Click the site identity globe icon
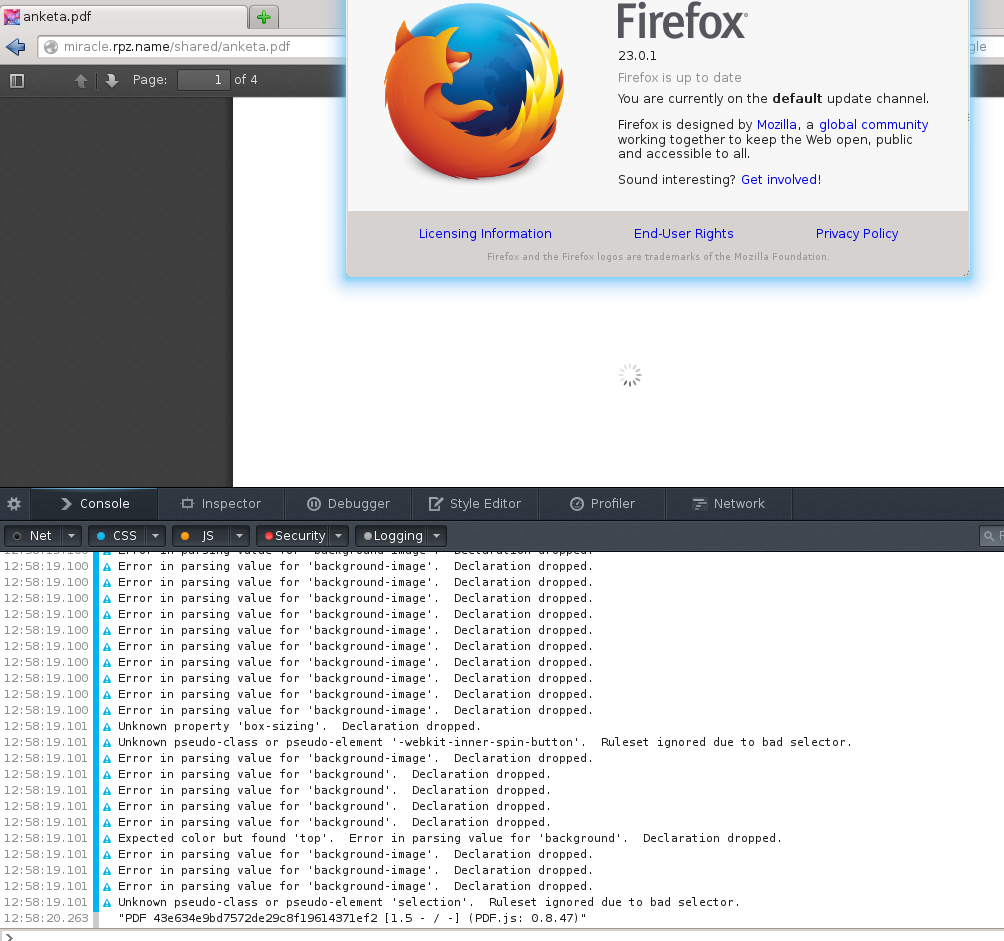Viewport: 1004px width, 941px height. [51, 47]
